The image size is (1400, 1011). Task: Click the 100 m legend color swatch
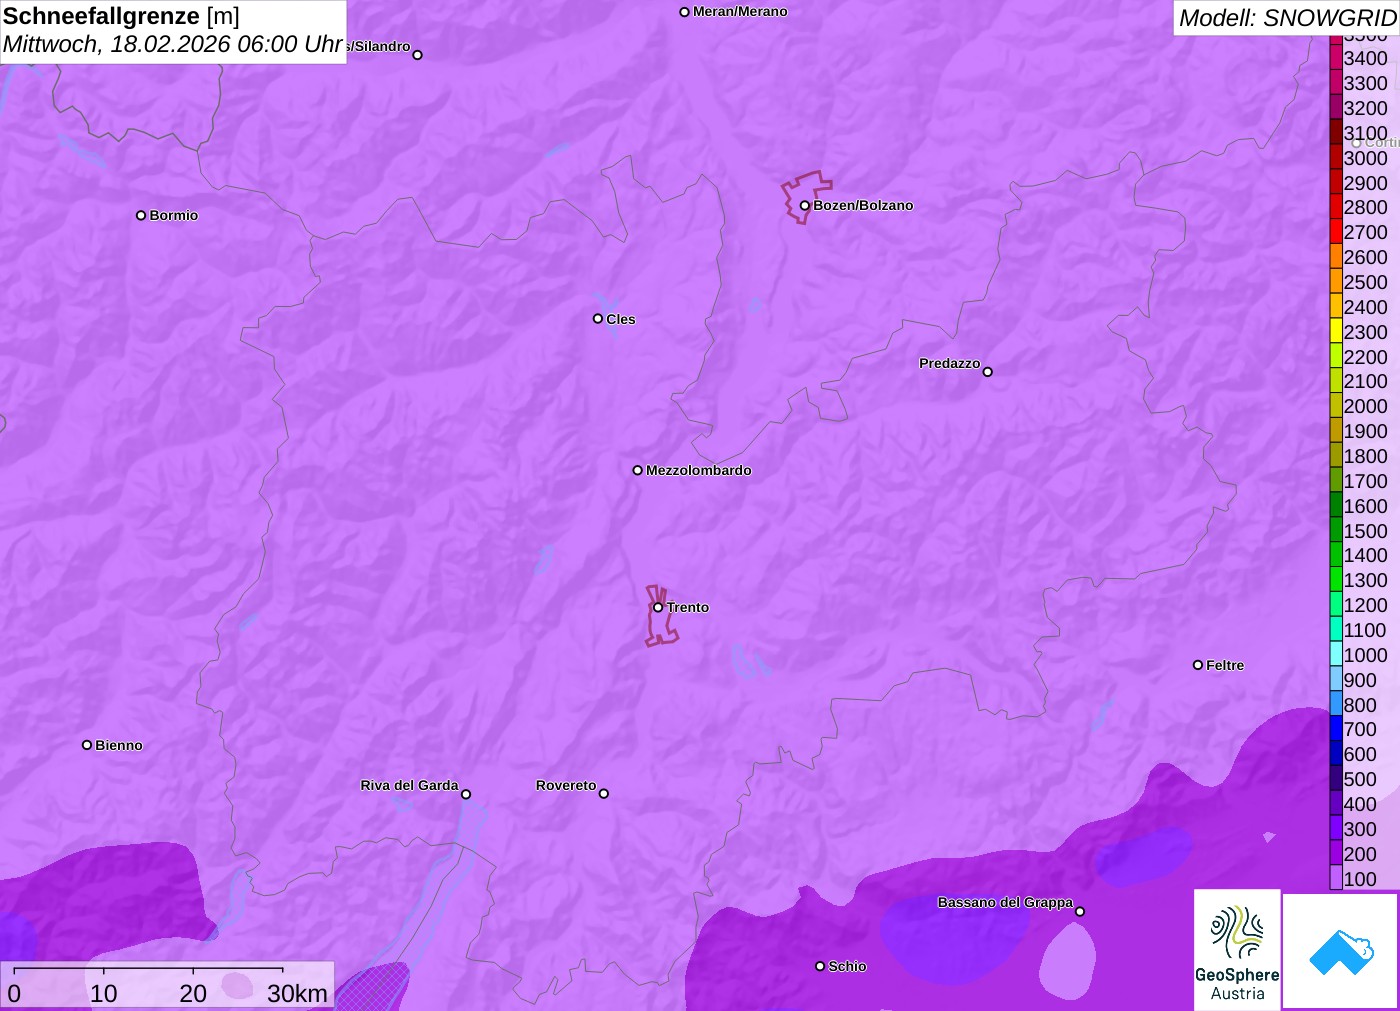tap(1336, 879)
